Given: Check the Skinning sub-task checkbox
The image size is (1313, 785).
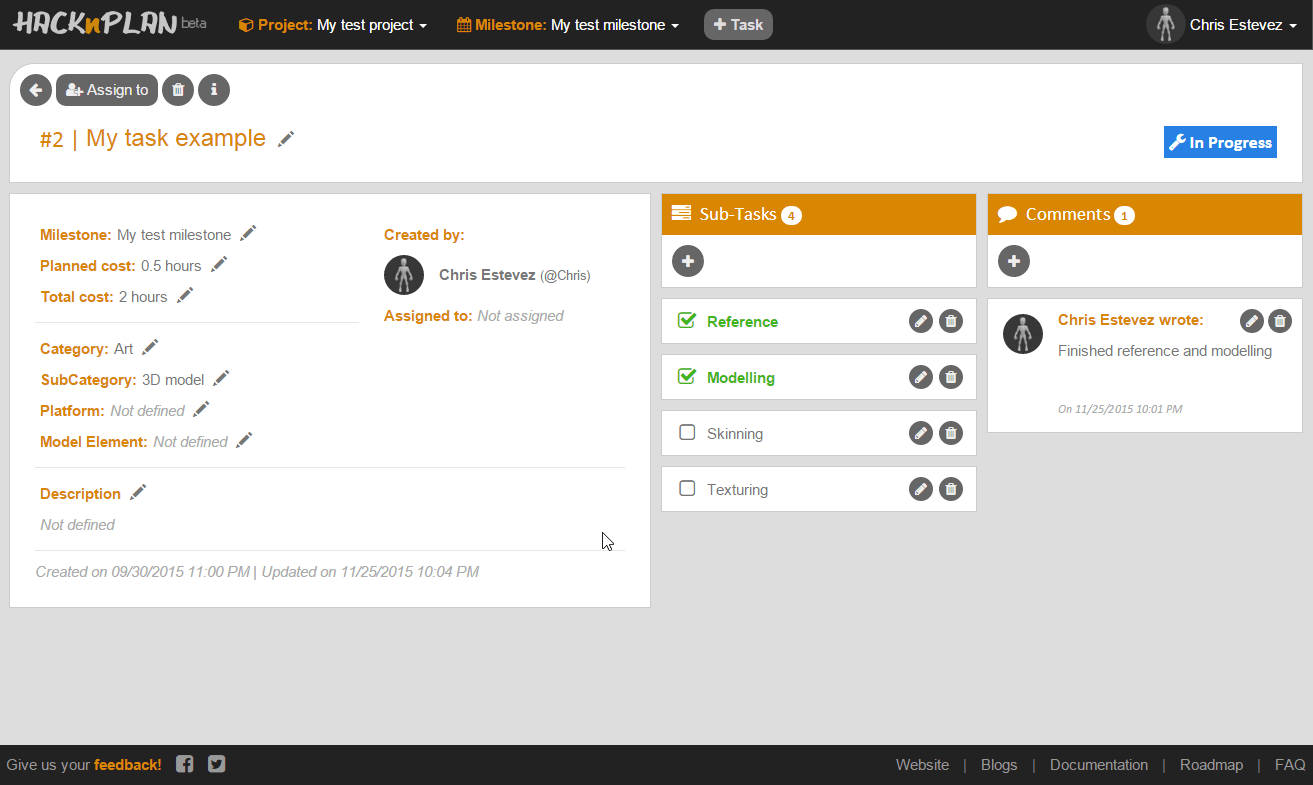Looking at the screenshot, I should click(x=687, y=433).
